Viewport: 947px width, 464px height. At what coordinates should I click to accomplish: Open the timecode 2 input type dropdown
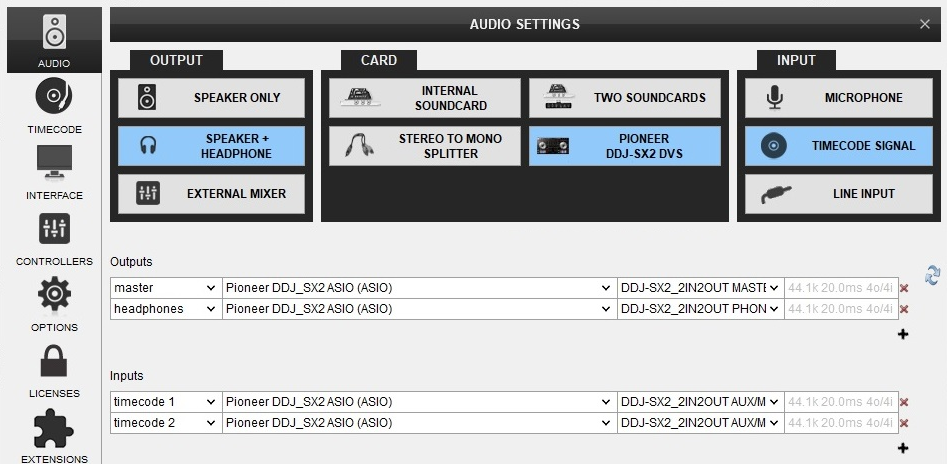[166, 424]
